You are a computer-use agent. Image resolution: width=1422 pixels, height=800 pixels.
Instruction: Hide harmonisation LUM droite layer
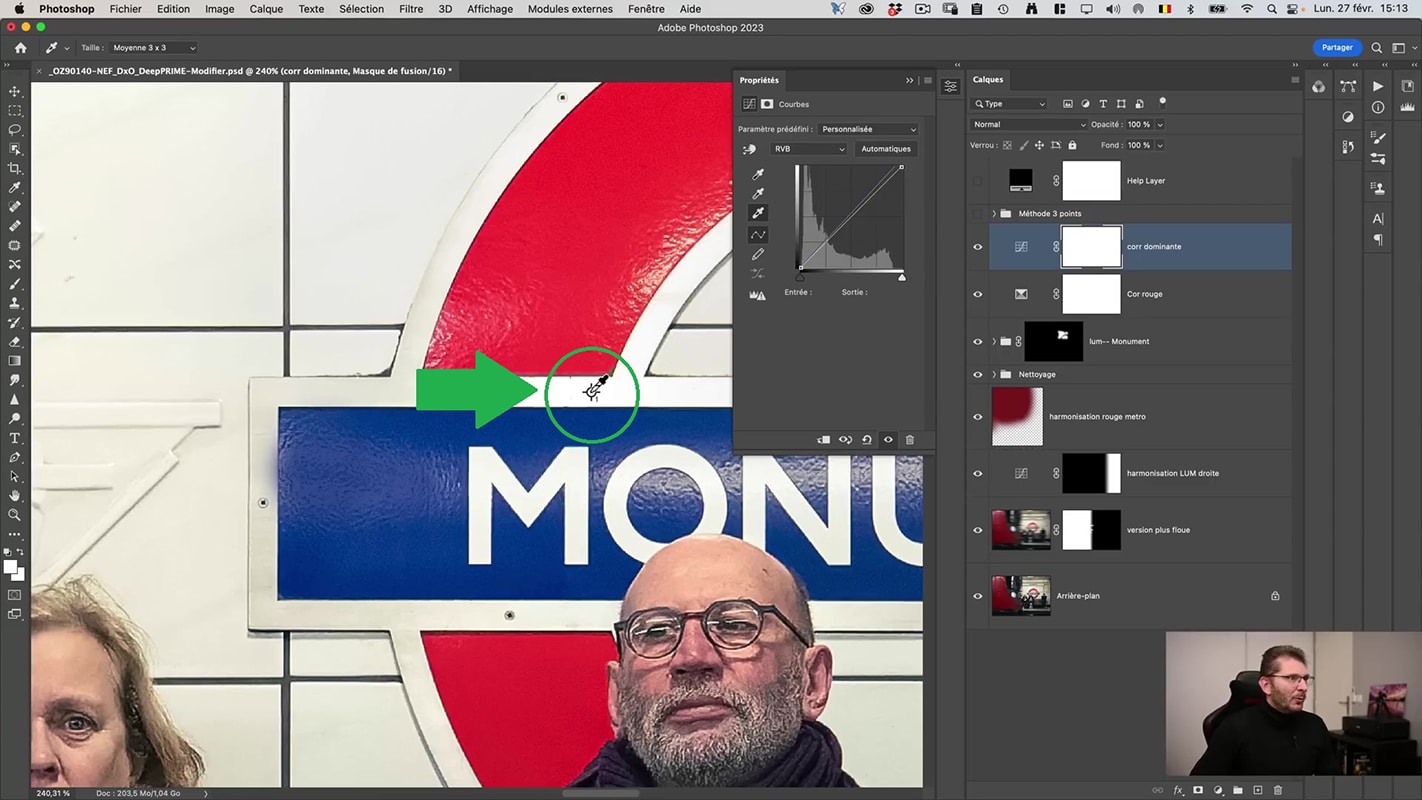pos(978,474)
